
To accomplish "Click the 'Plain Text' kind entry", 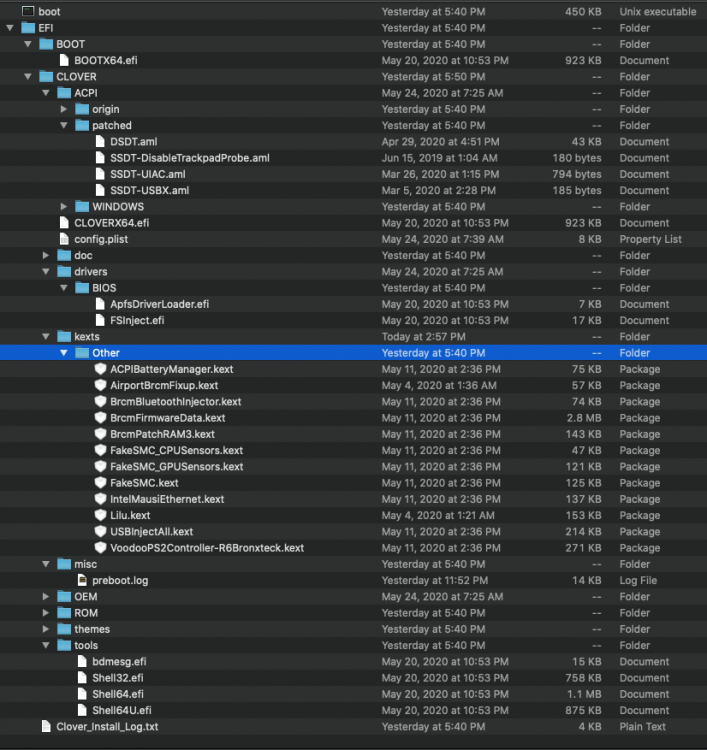I will point(642,727).
